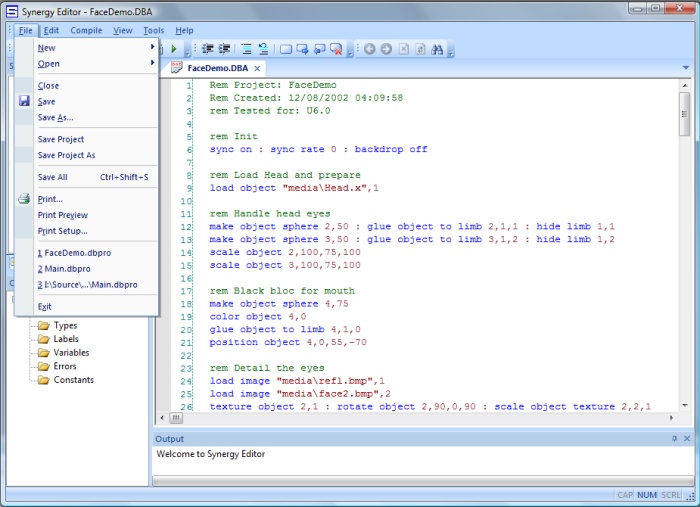Click the pin icon on Output panel

click(675, 439)
